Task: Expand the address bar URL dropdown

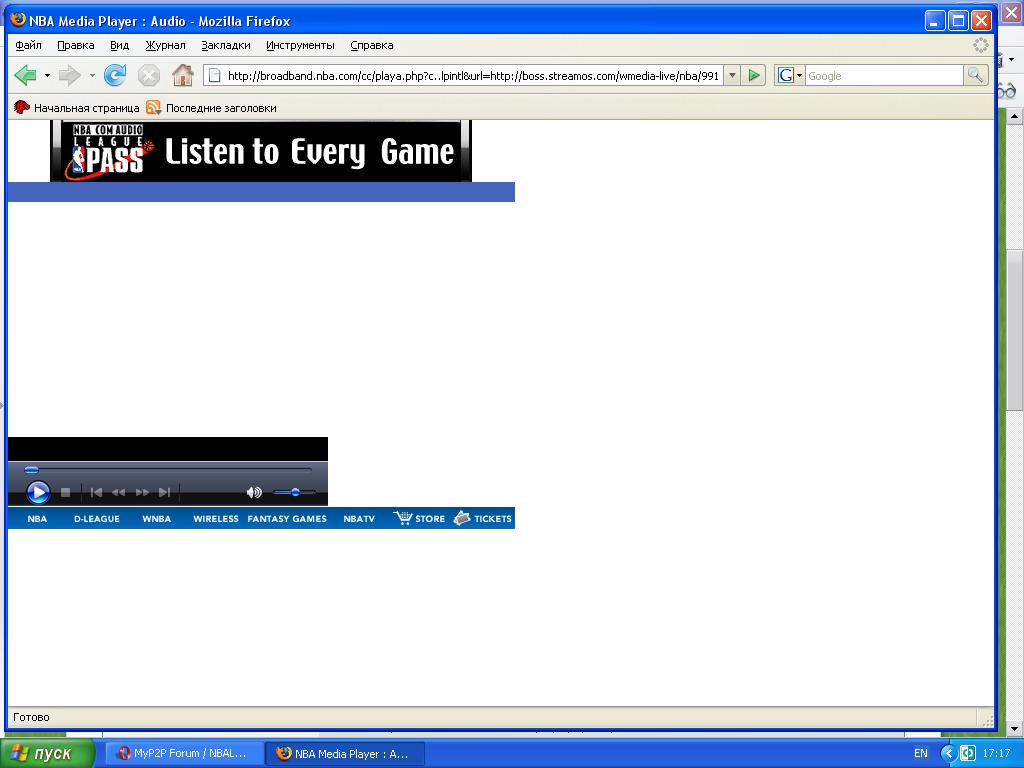Action: pos(732,76)
